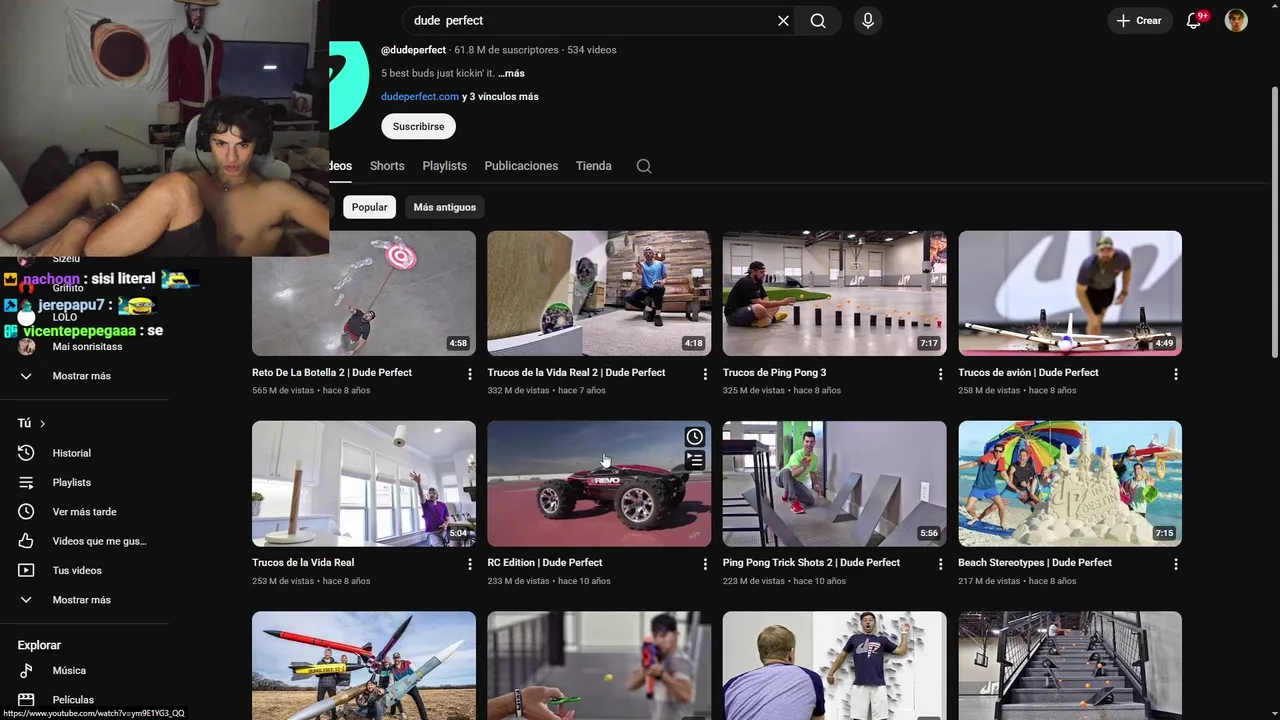This screenshot has height=720, width=1280.
Task: Play the Trucos de la Vida Real 2 thumbnail
Action: coord(599,293)
